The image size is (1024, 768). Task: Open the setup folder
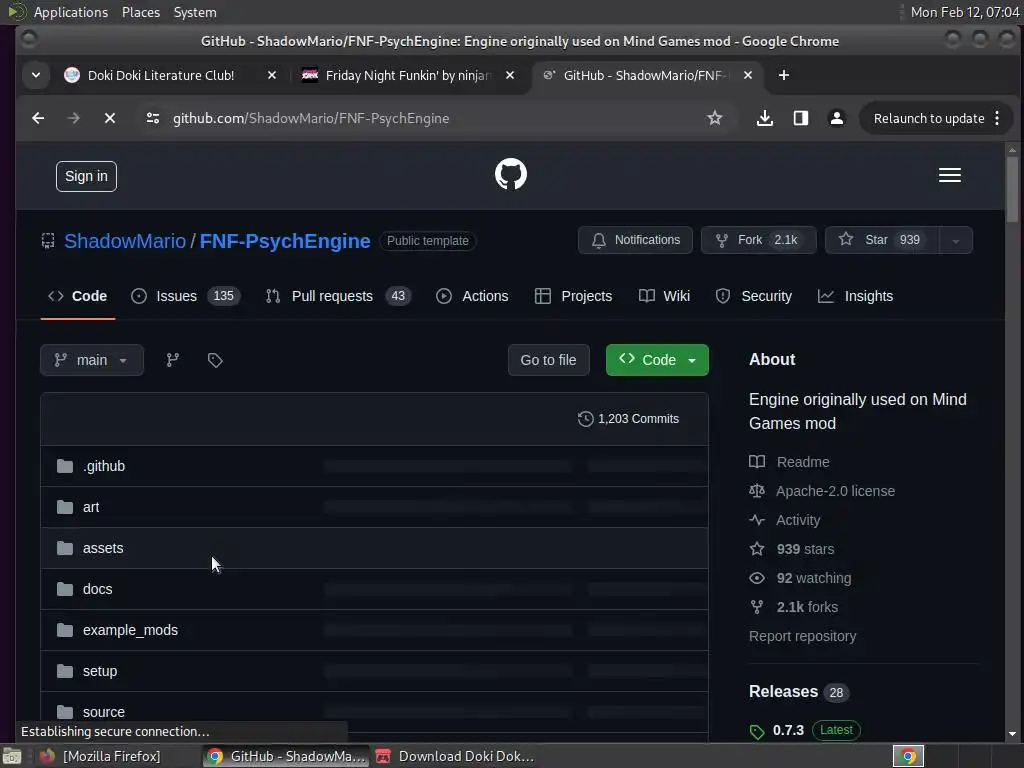point(100,671)
